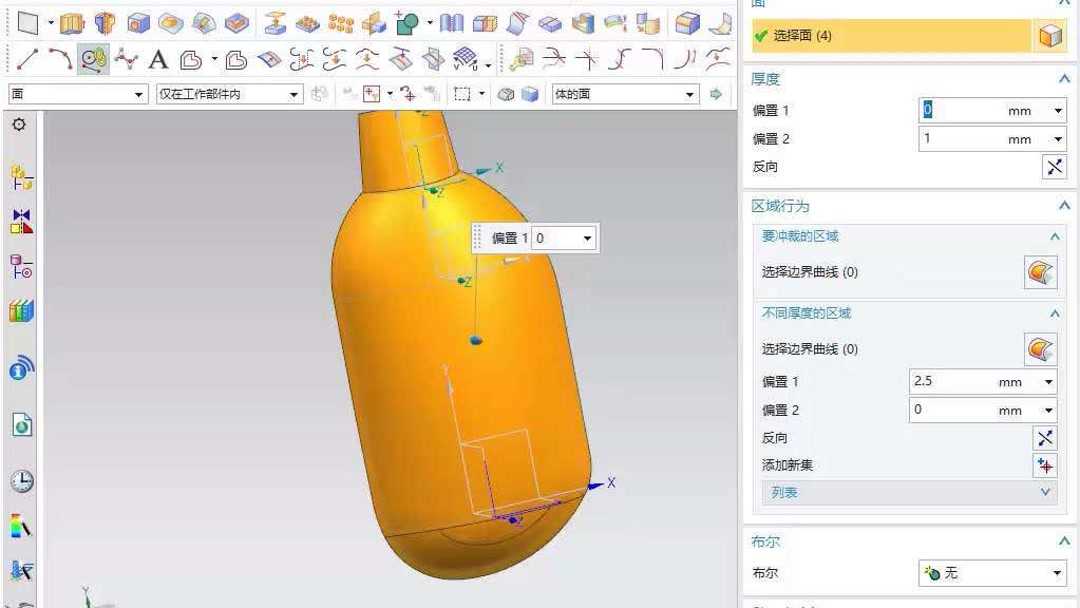Click the clock/history icon in the left sidebar

20,480
